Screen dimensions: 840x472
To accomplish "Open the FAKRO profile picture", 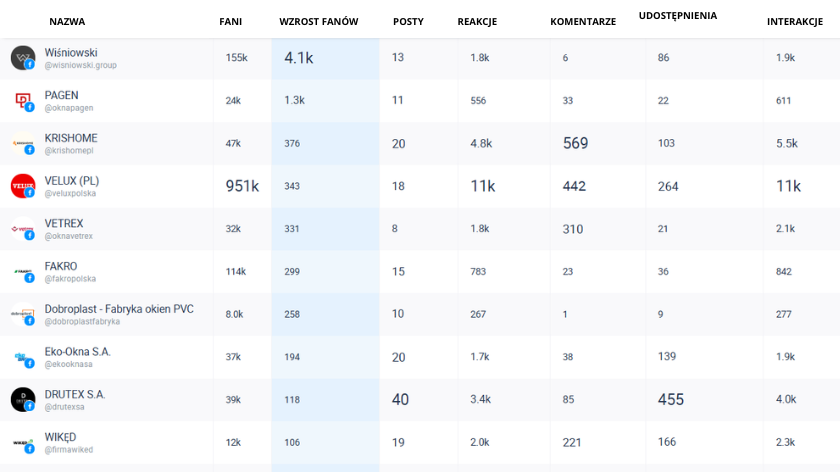I will click(23, 272).
